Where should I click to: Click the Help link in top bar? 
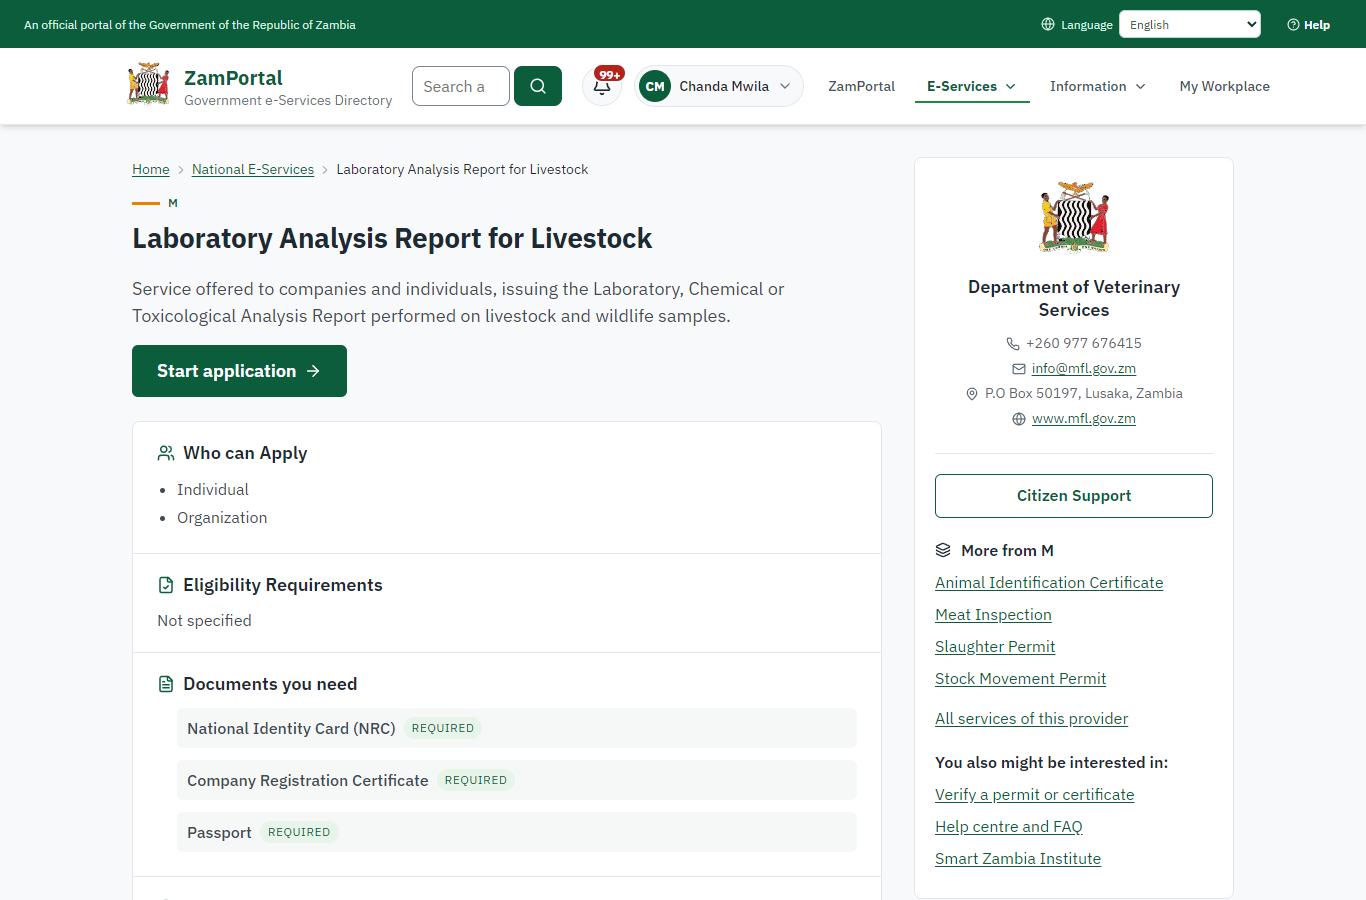click(x=1308, y=25)
